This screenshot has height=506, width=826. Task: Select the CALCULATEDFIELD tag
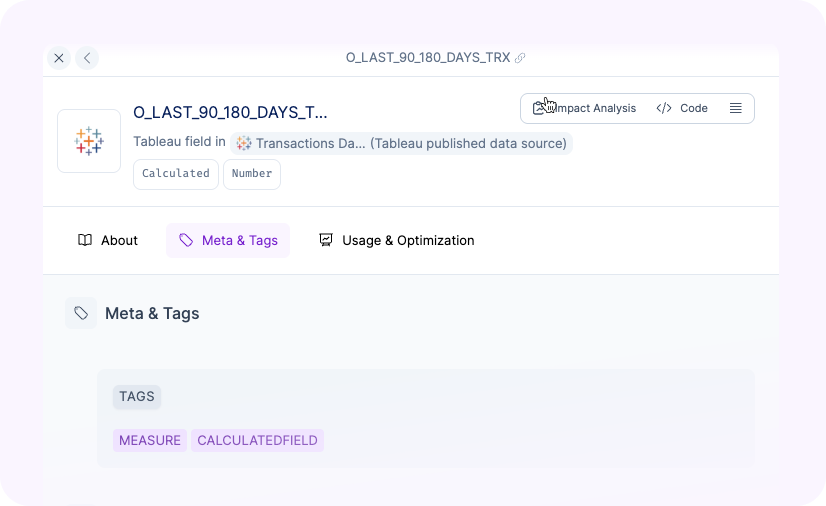pos(257,440)
